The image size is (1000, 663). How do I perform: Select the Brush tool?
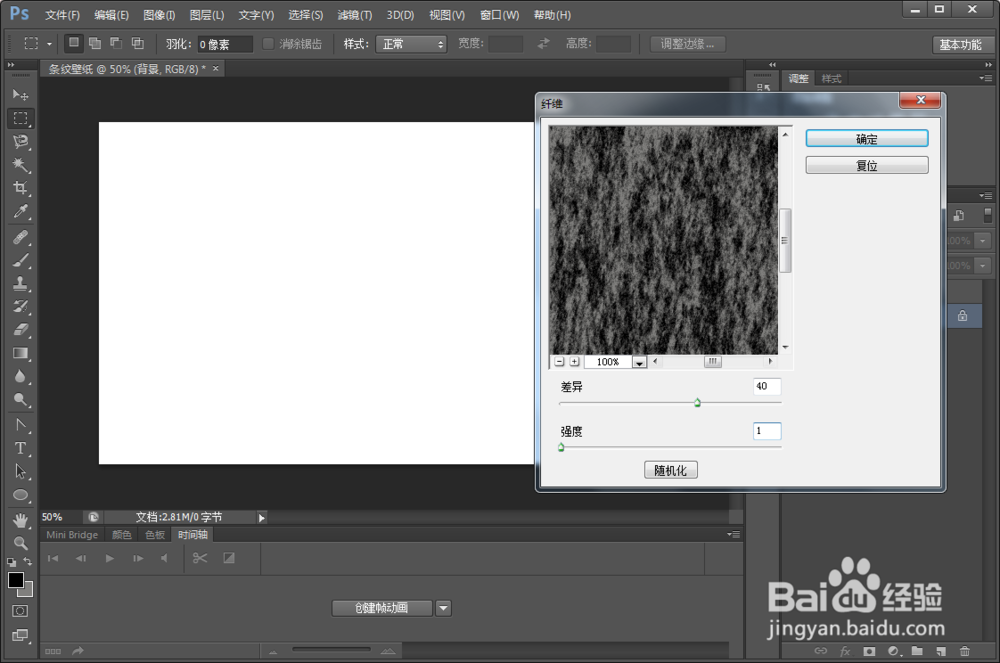[20, 260]
